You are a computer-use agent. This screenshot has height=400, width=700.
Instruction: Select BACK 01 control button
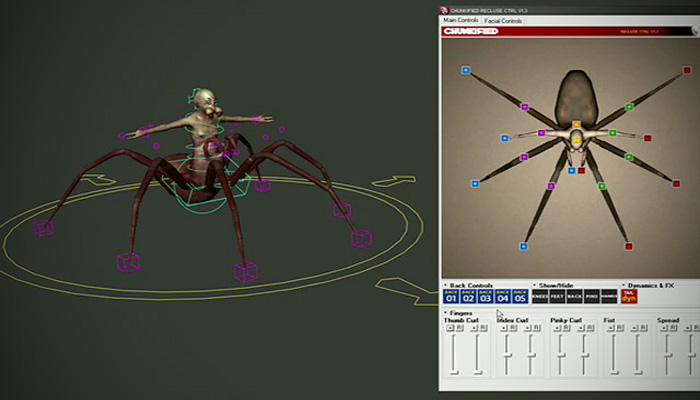(x=451, y=296)
